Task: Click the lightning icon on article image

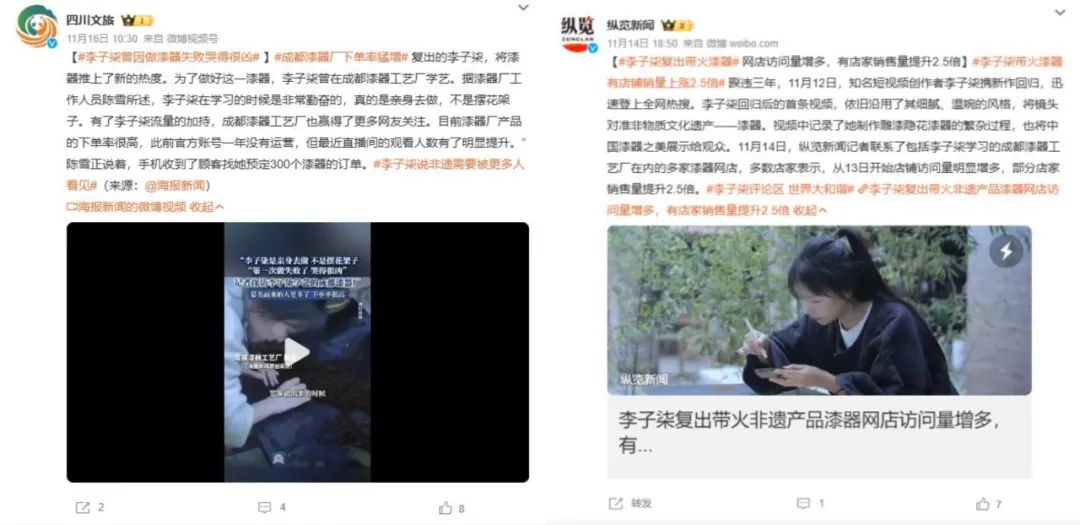Action: coord(1006,251)
